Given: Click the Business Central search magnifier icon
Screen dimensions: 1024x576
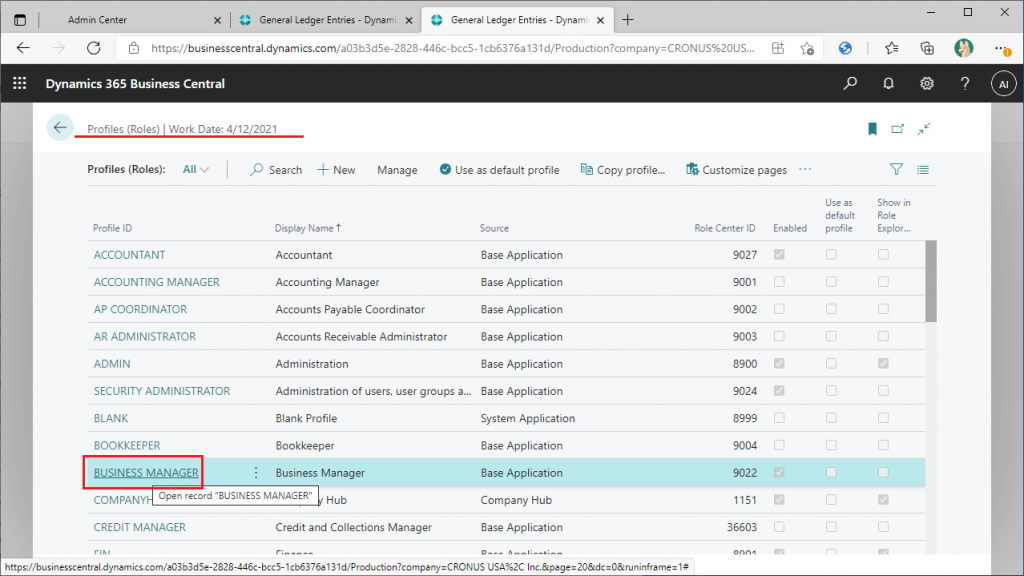Looking at the screenshot, I should 850,84.
